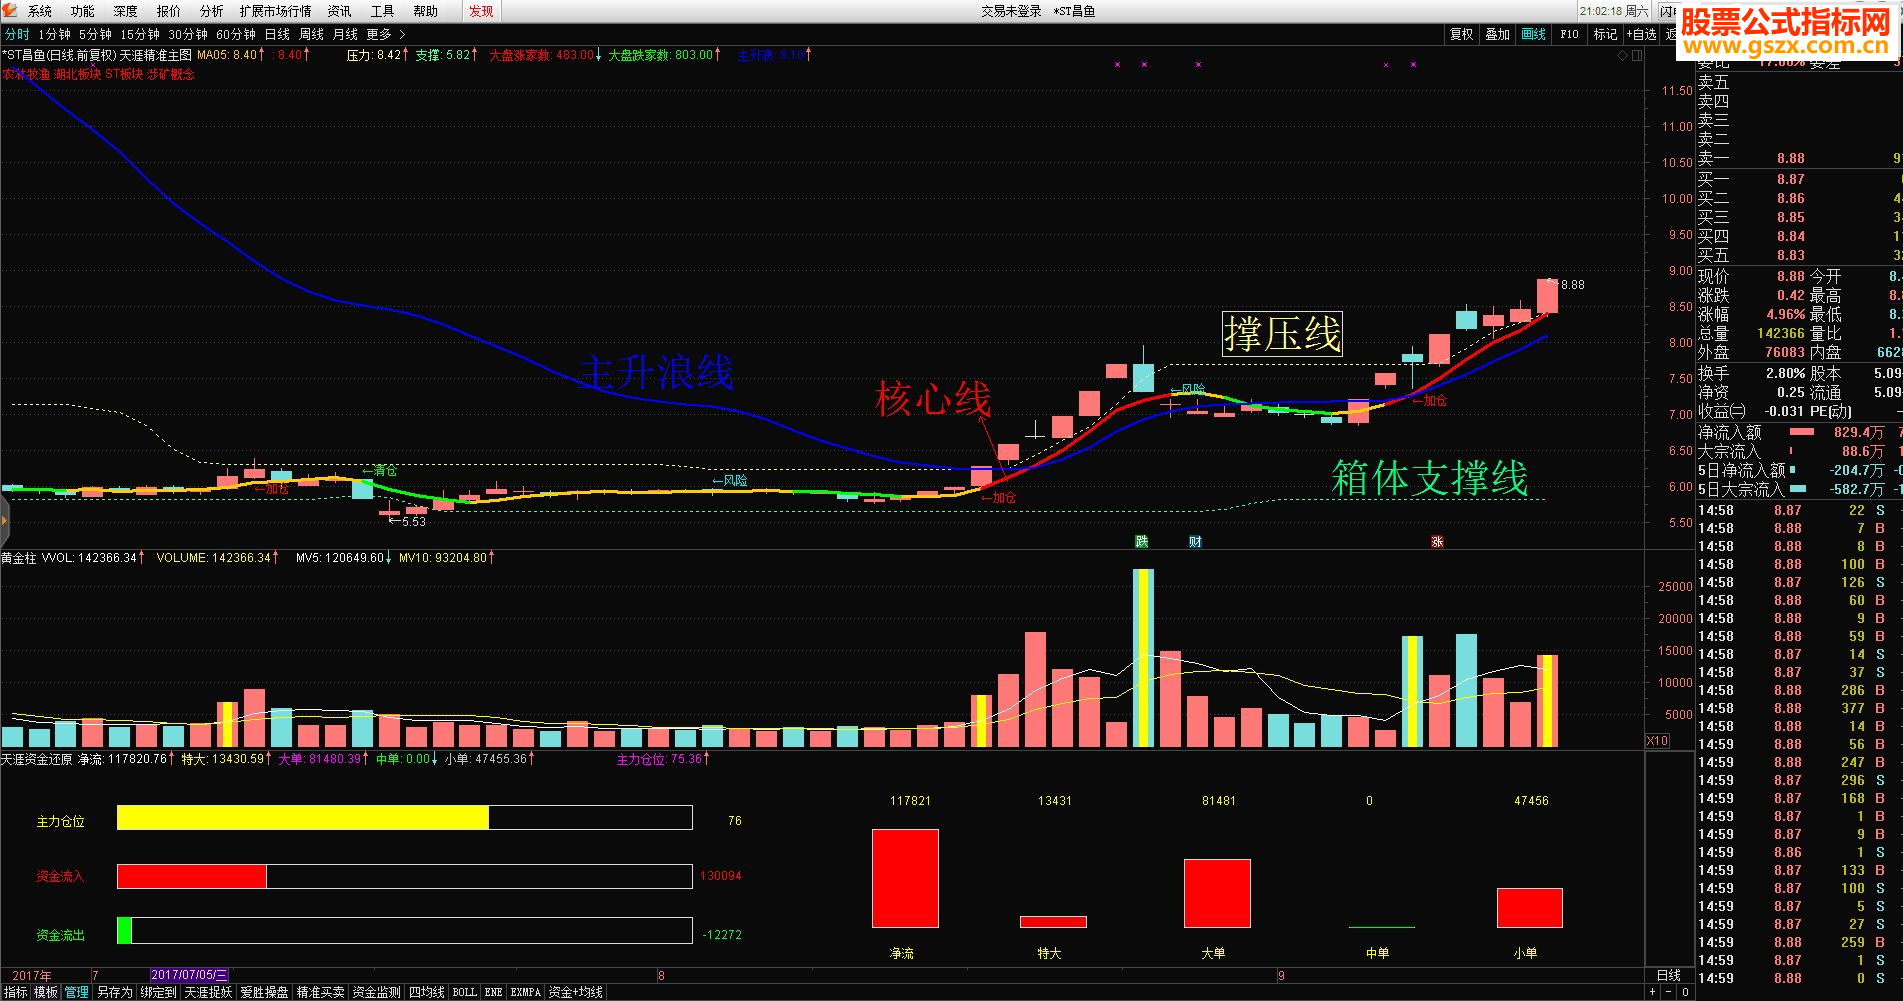This screenshot has width=1903, height=1001.
Task: Click the 撑压线 label box on chart
Action: 1283,334
